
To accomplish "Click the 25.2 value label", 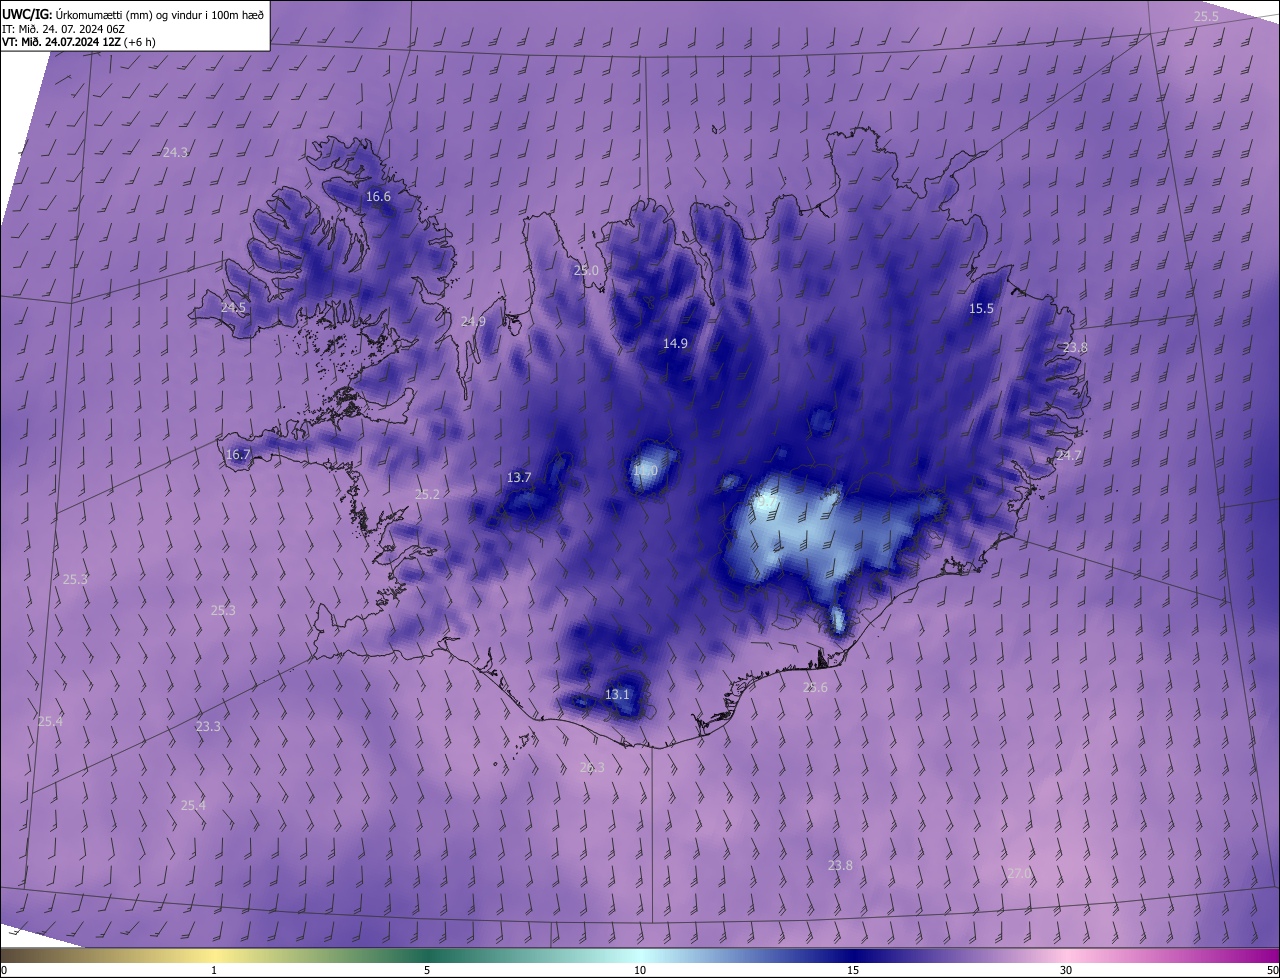I will (x=427, y=494).
